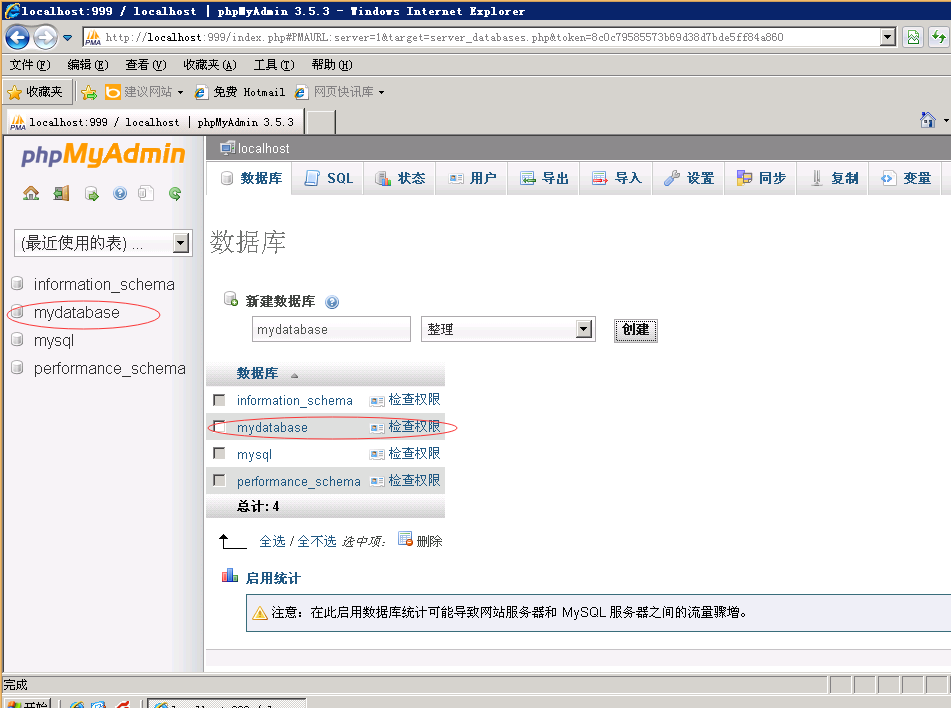Click the 启用统计 bar chart icon
This screenshot has height=708, width=951.
point(230,575)
